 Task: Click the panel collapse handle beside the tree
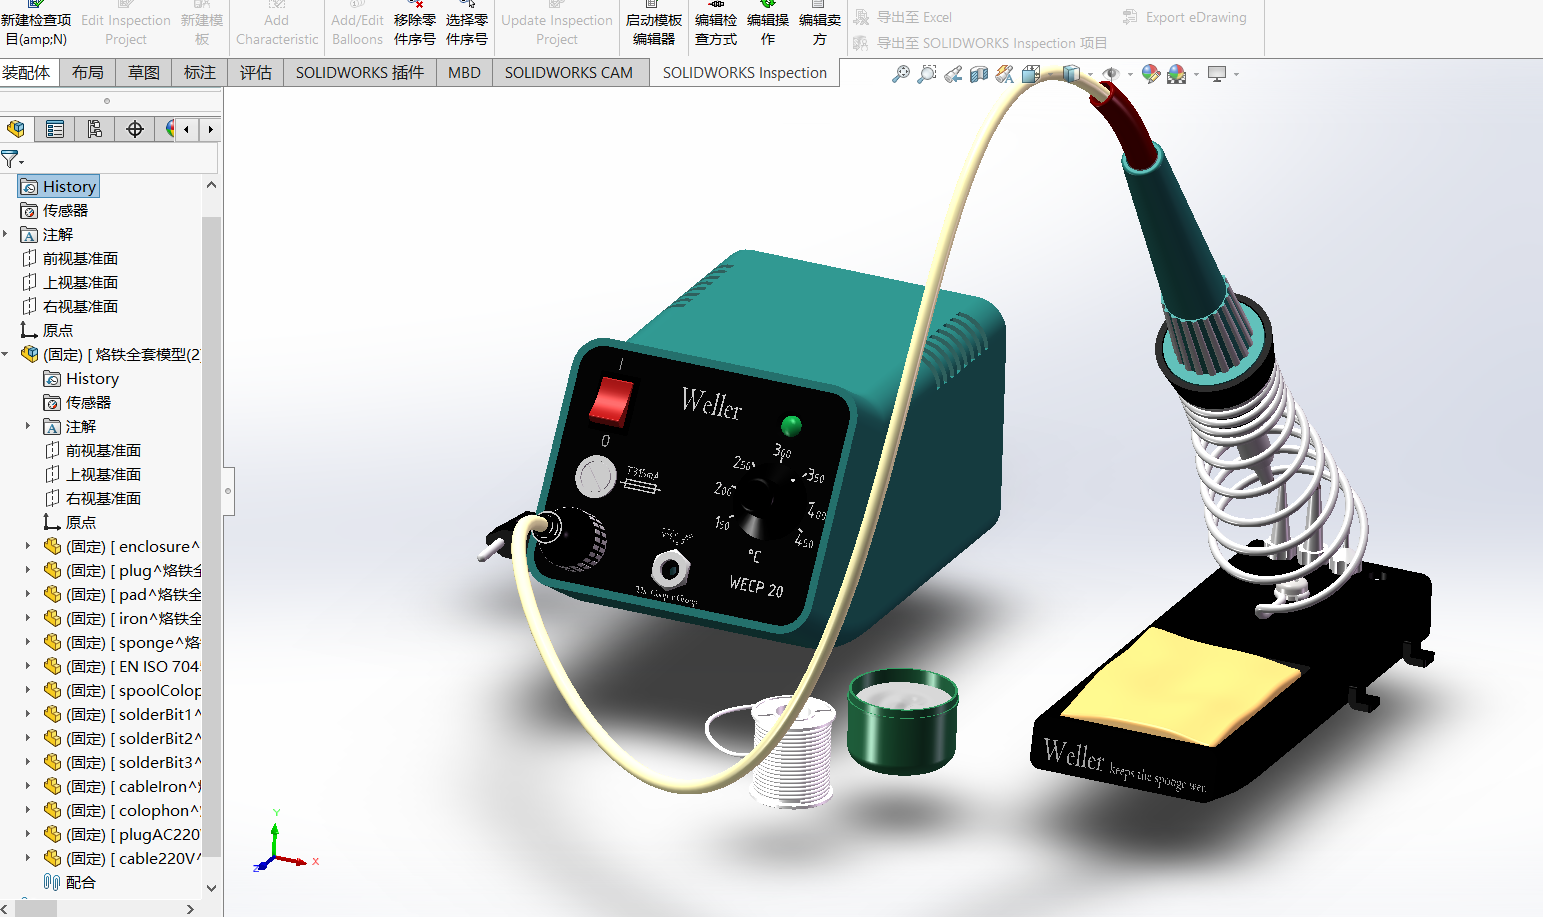click(x=228, y=491)
